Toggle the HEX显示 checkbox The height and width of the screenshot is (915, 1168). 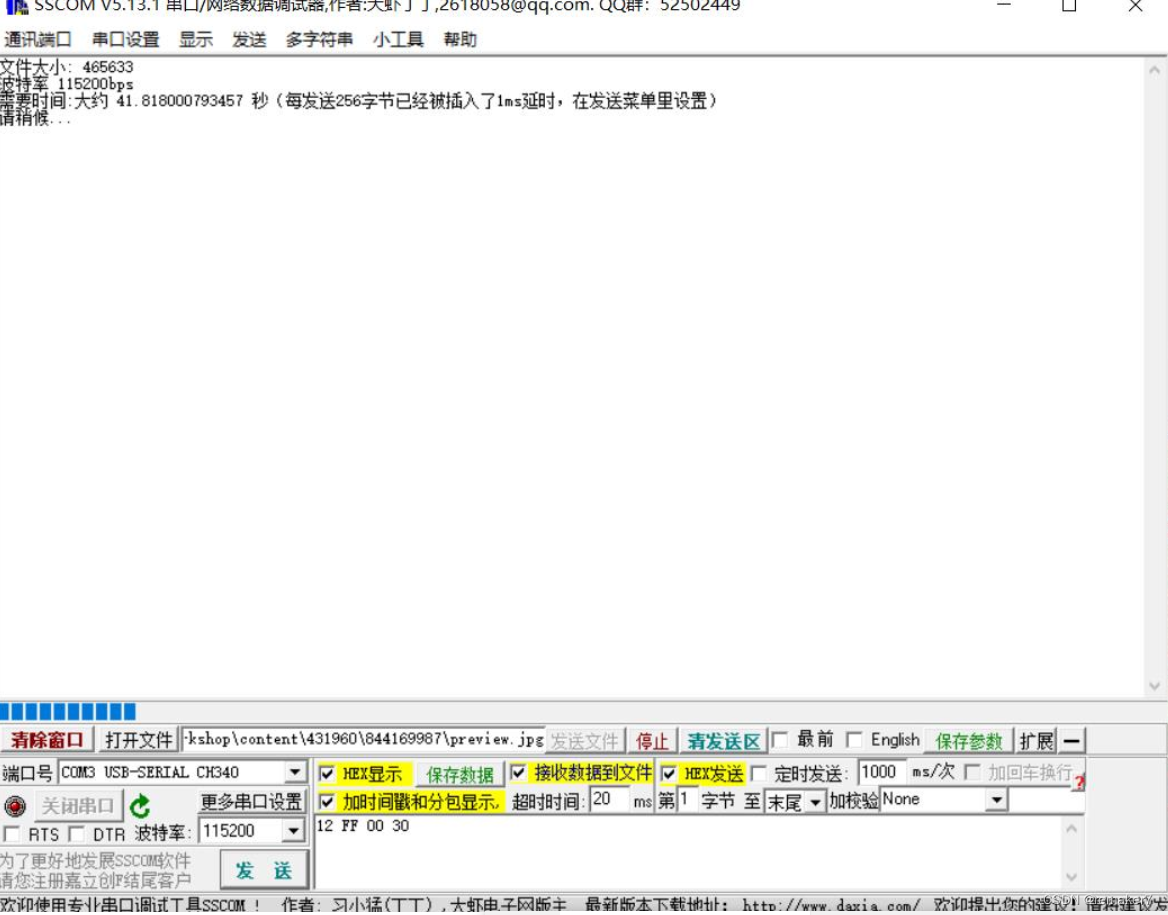pos(326,773)
